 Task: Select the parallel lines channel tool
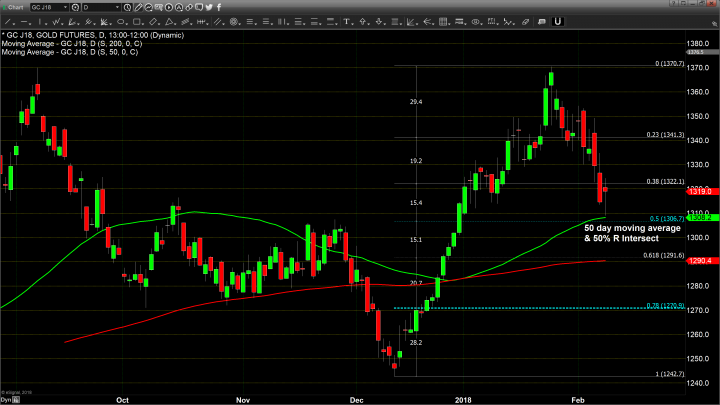pyautogui.click(x=218, y=22)
